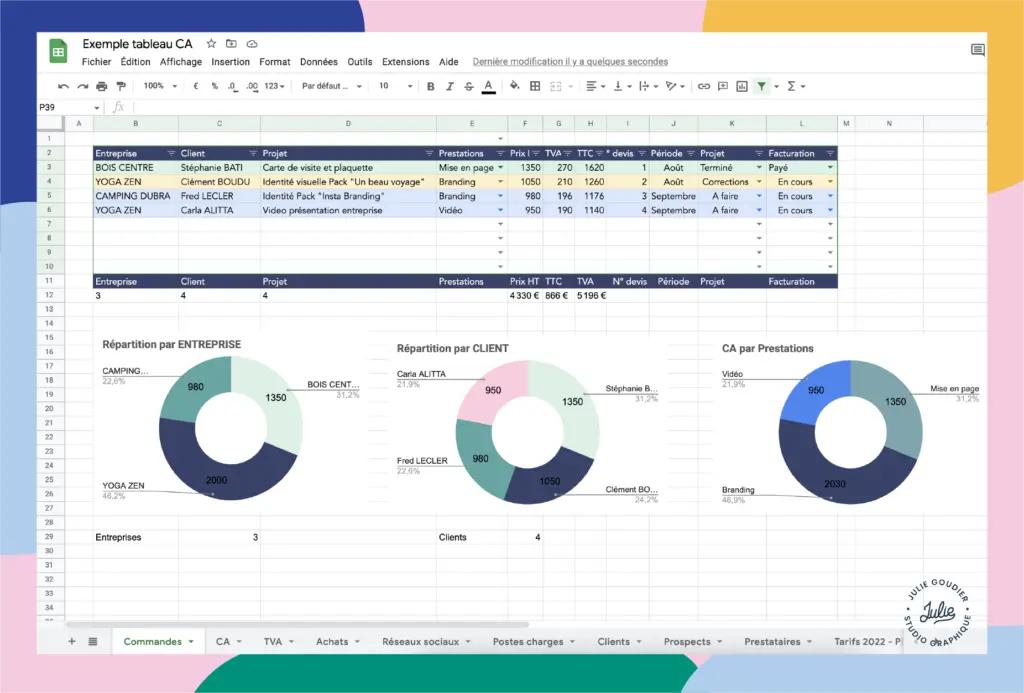Viewport: 1024px width, 693px height.
Task: Toggle strikethrough formatting
Action: tap(469, 86)
